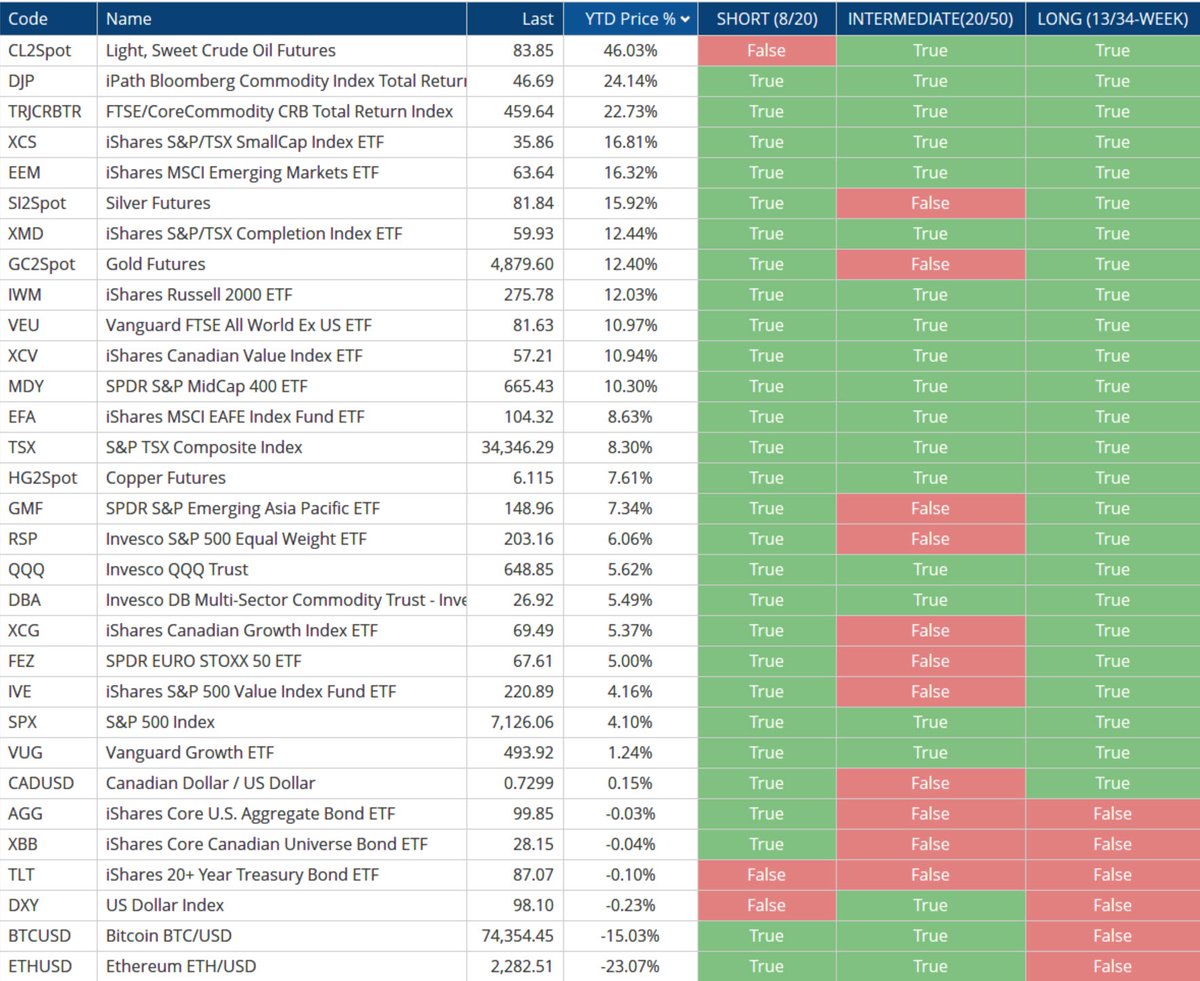The width and height of the screenshot is (1200, 981).
Task: Select the S&P 500 Index name cell
Action: pos(282,721)
